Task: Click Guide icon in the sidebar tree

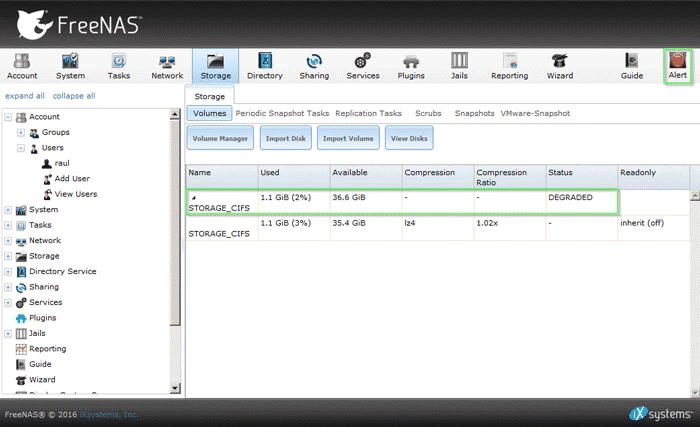Action: click(21, 364)
